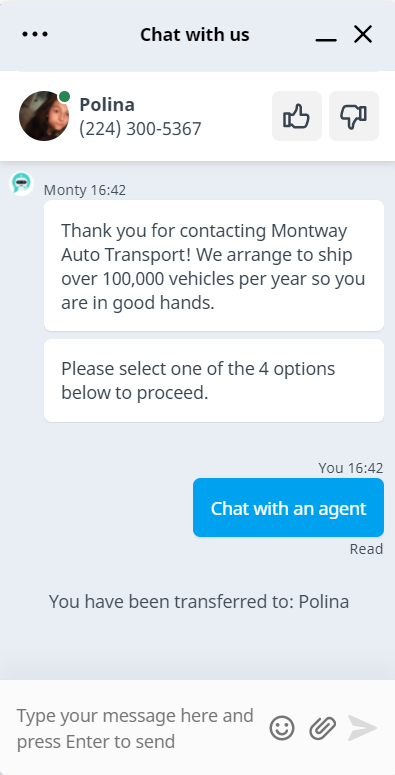Screen dimensions: 395x775
Task: Click the Monty bot avatar
Action: click(x=22, y=184)
